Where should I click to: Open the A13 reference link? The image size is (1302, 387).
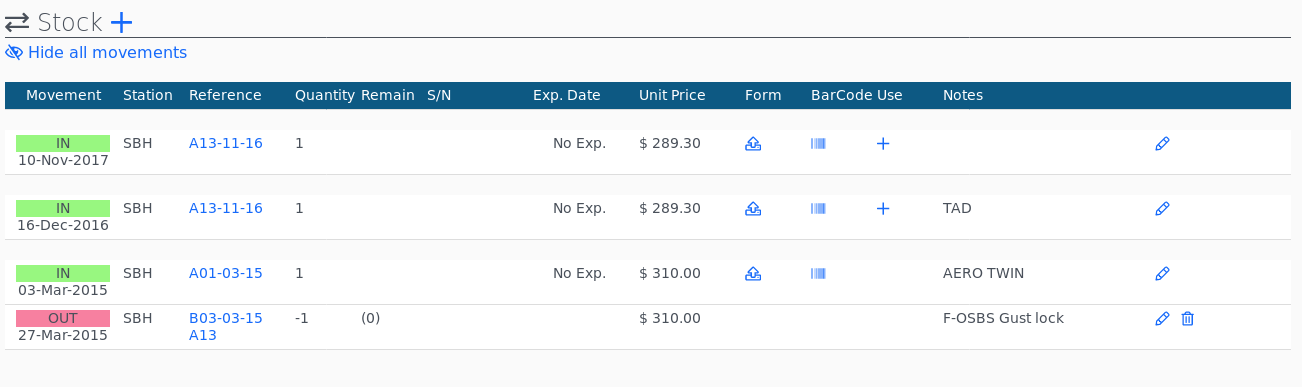click(x=203, y=335)
